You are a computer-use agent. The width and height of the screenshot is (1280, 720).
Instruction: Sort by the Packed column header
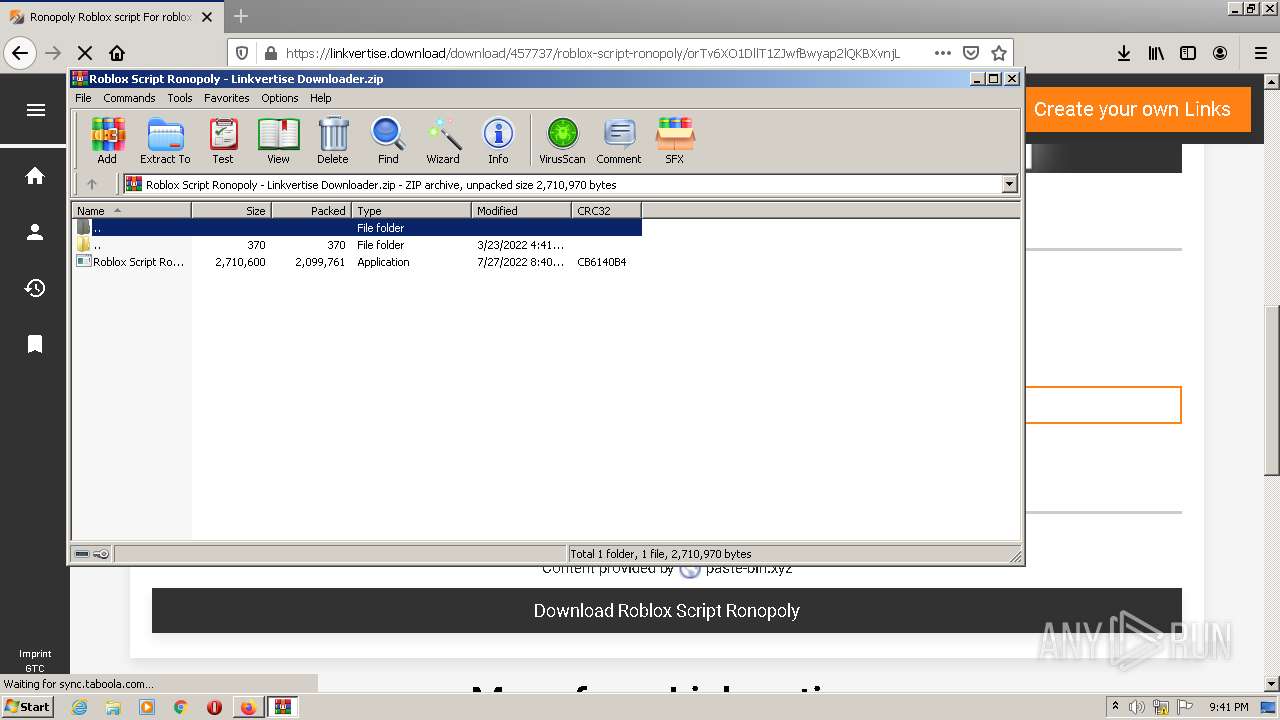coord(311,210)
